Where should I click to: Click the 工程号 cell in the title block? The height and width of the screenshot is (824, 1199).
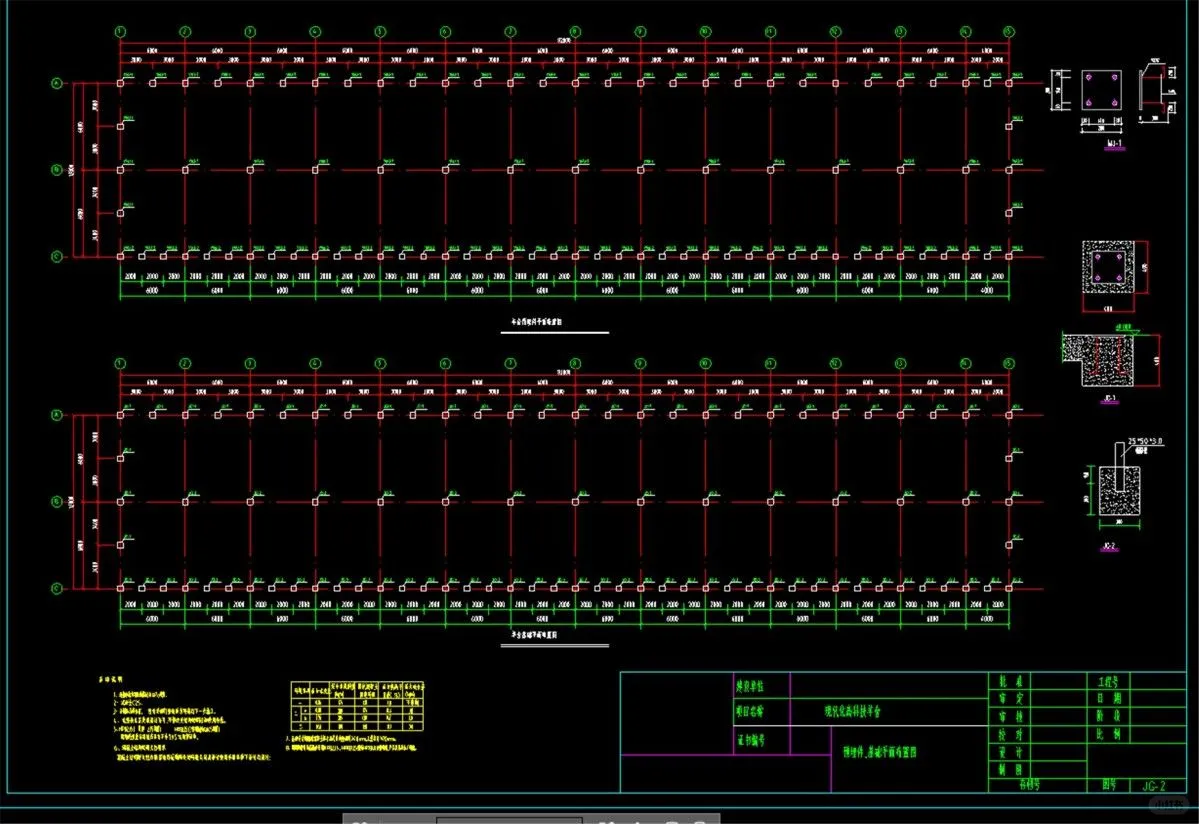(1108, 681)
